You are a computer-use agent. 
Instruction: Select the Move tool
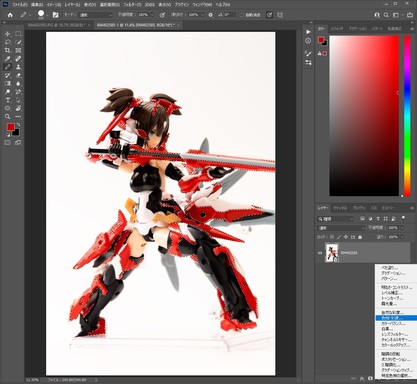pyautogui.click(x=7, y=34)
